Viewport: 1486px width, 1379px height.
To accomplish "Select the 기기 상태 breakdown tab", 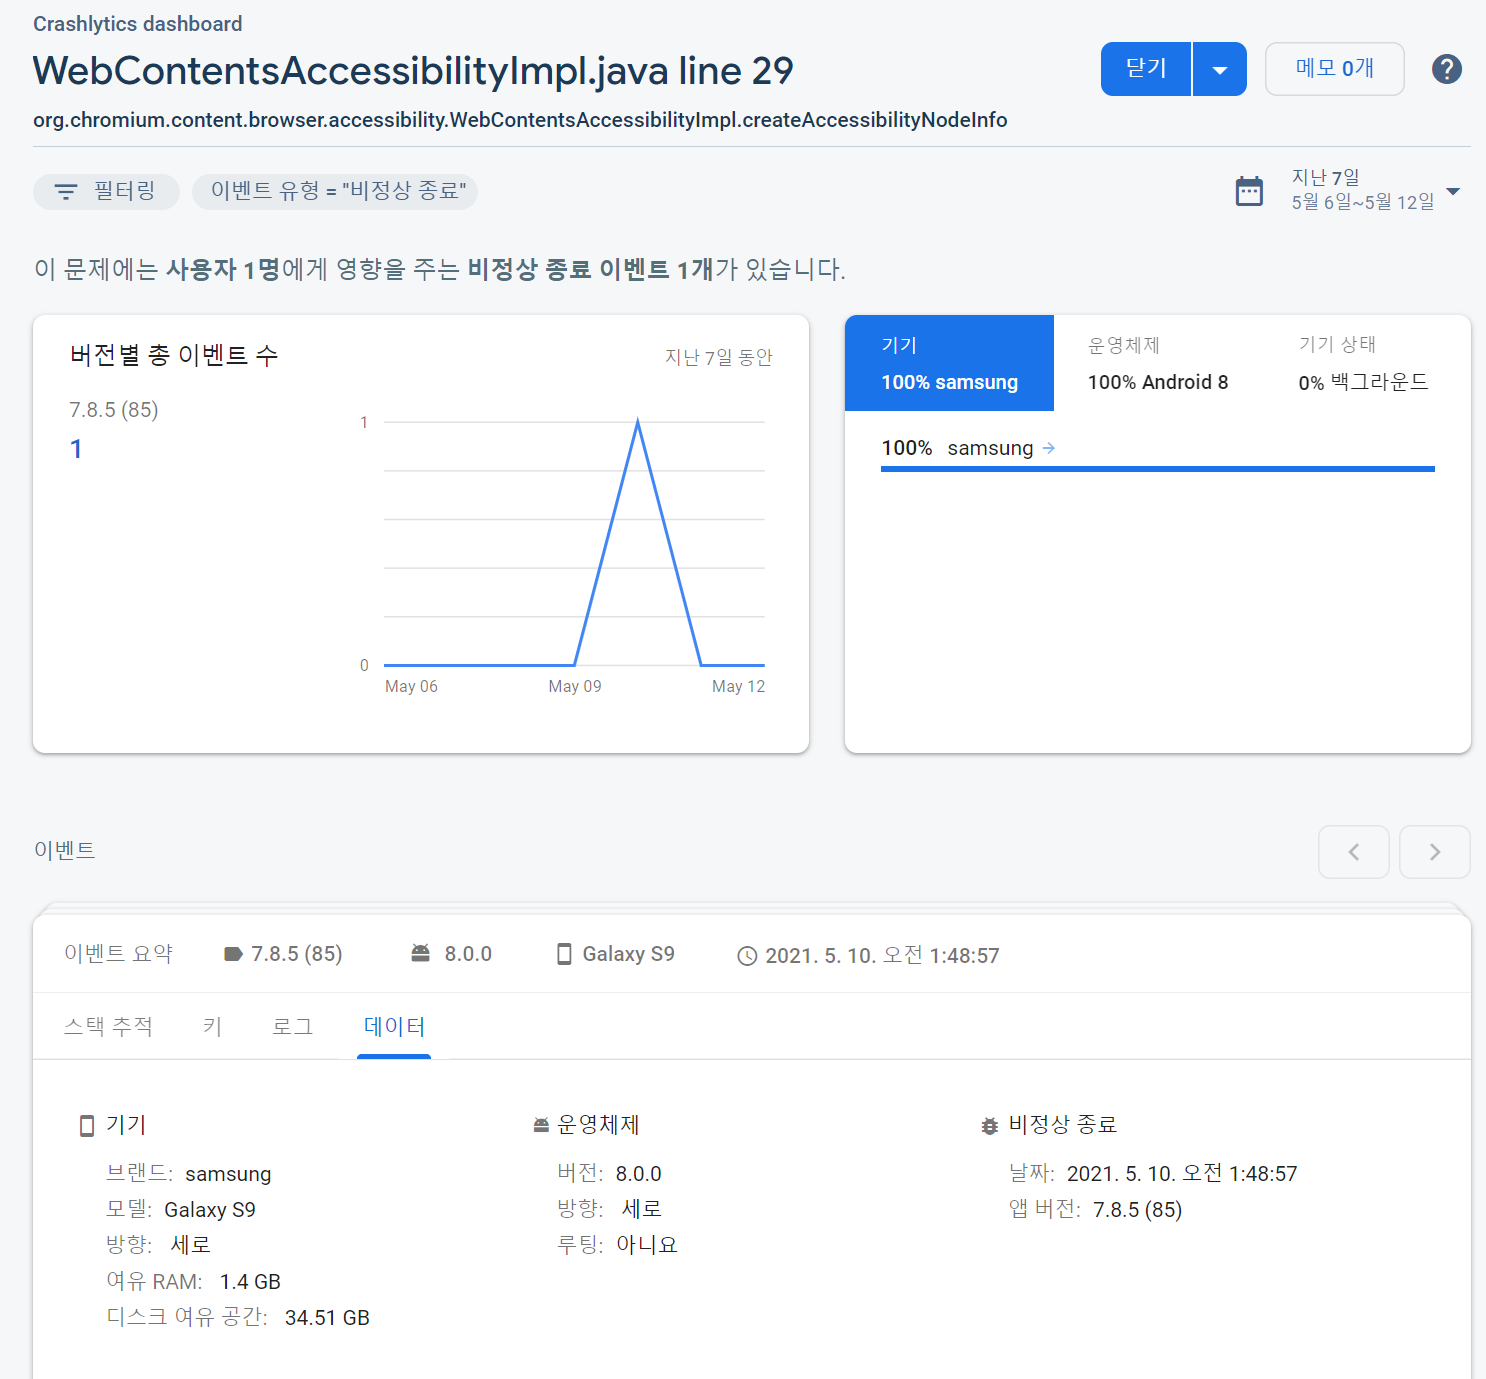I will [x=1363, y=363].
